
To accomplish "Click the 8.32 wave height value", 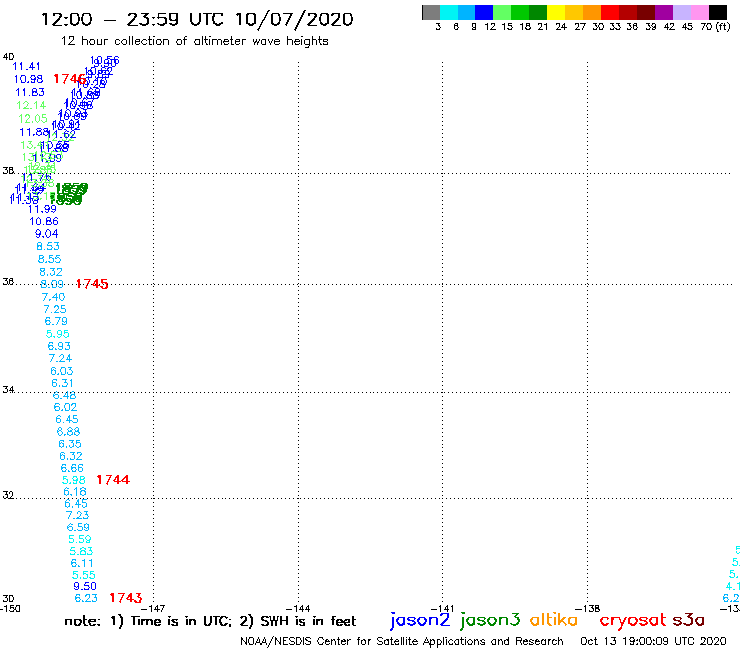I will tap(51, 272).
